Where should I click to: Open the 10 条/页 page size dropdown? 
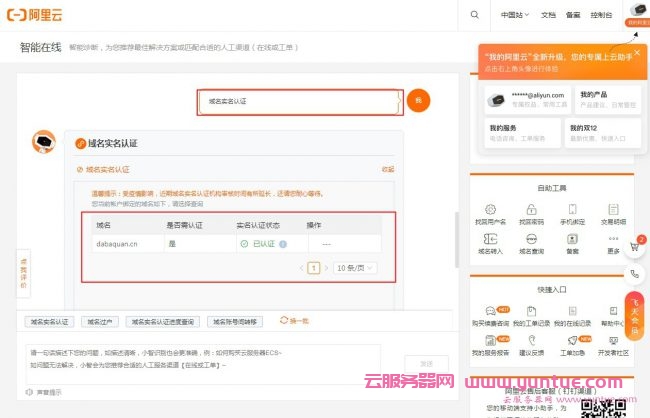coord(355,268)
